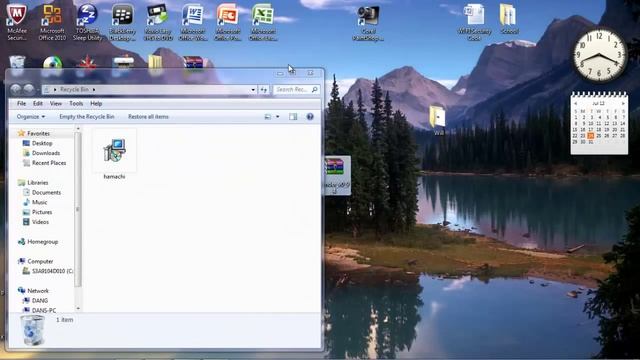Open the address bar history dropdown

click(253, 89)
